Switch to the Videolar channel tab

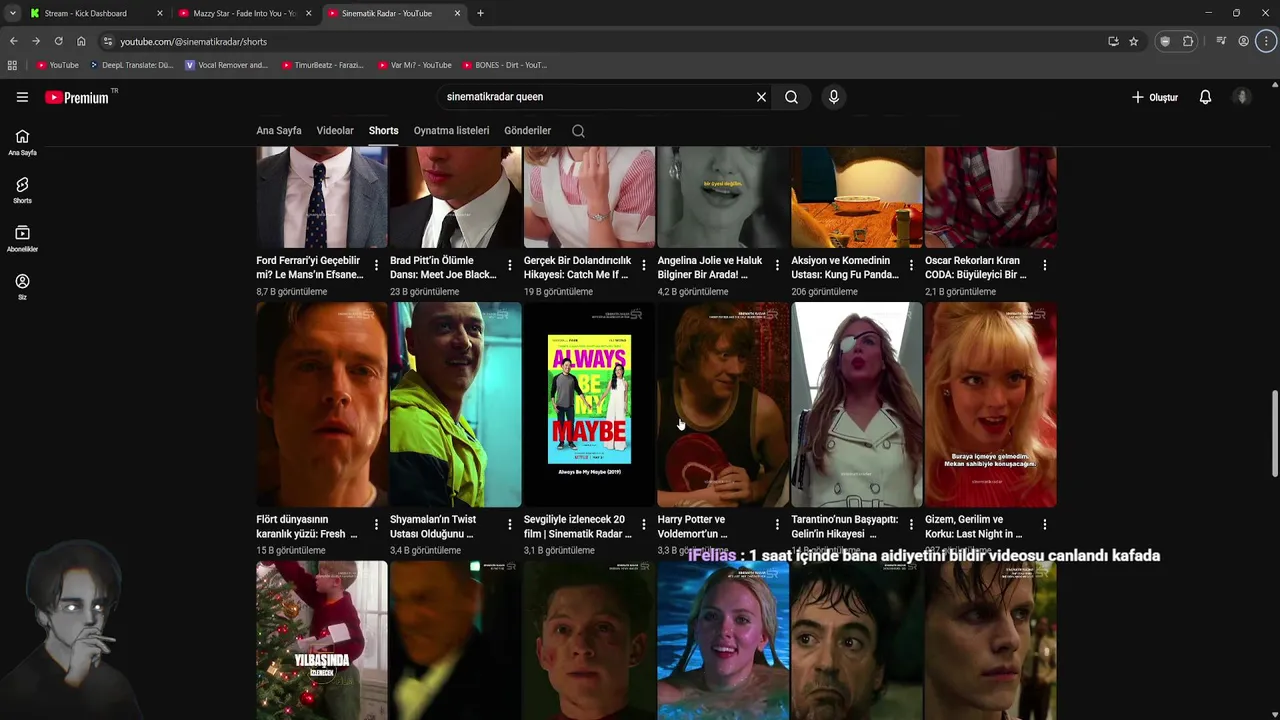click(x=335, y=130)
